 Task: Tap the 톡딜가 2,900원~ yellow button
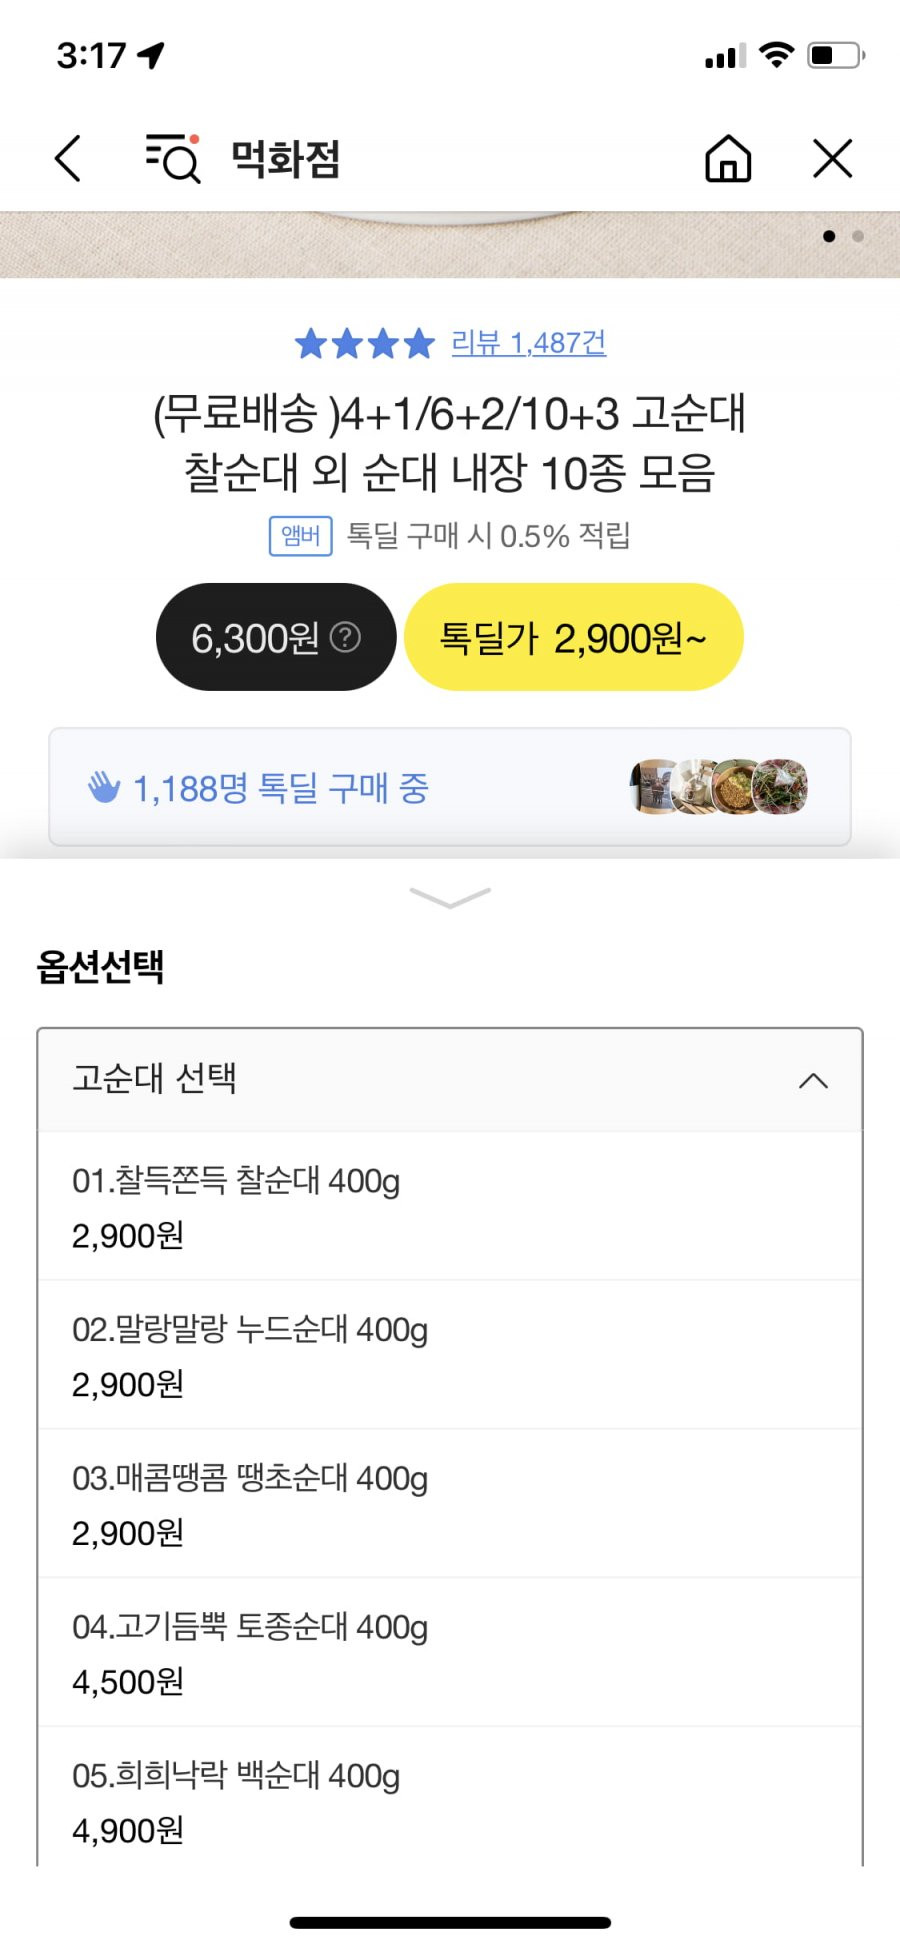[x=573, y=637]
